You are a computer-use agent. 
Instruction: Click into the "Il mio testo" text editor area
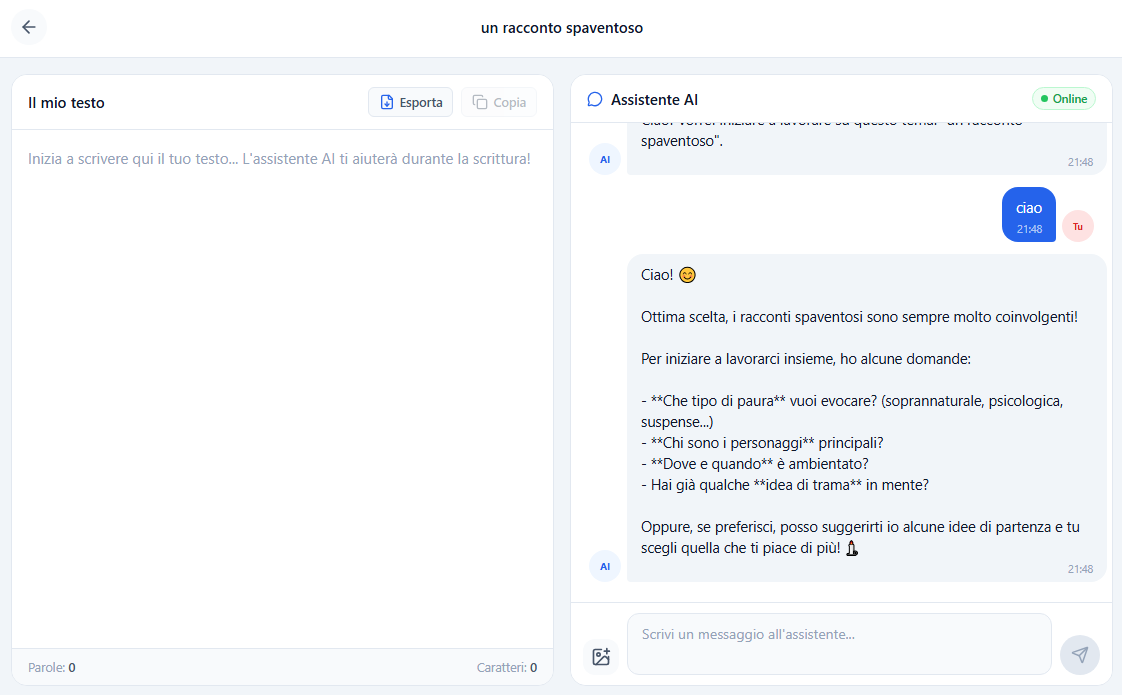[283, 389]
